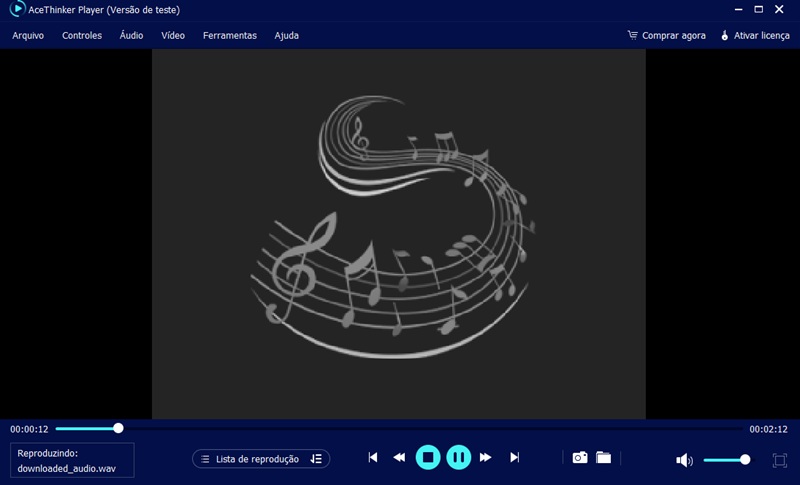Click Comprar agora link
800x485 pixels.
(673, 36)
